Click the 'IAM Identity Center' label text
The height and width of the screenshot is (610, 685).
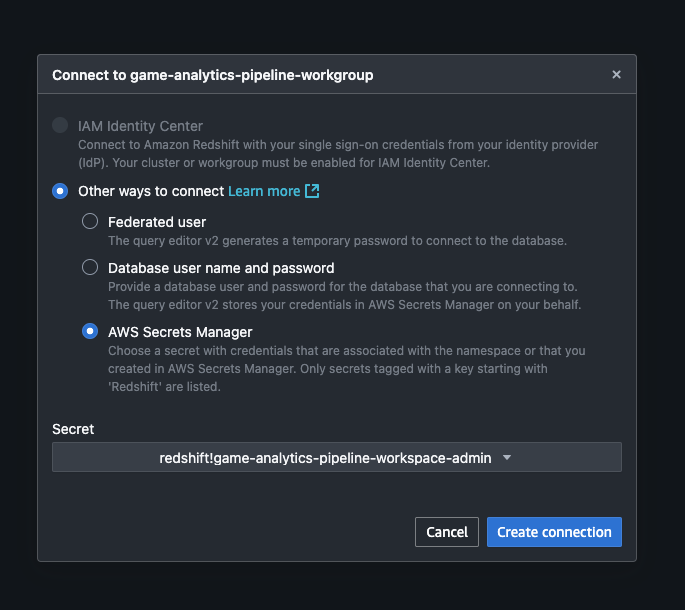[x=140, y=126]
